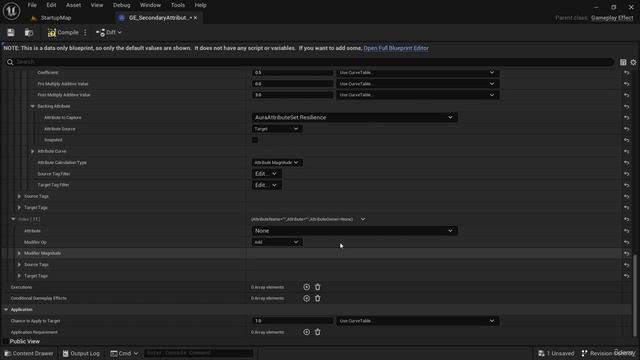Click Open Full Blueprint Editor link
Image resolution: width=640 pixels, height=360 pixels.
tap(396, 48)
